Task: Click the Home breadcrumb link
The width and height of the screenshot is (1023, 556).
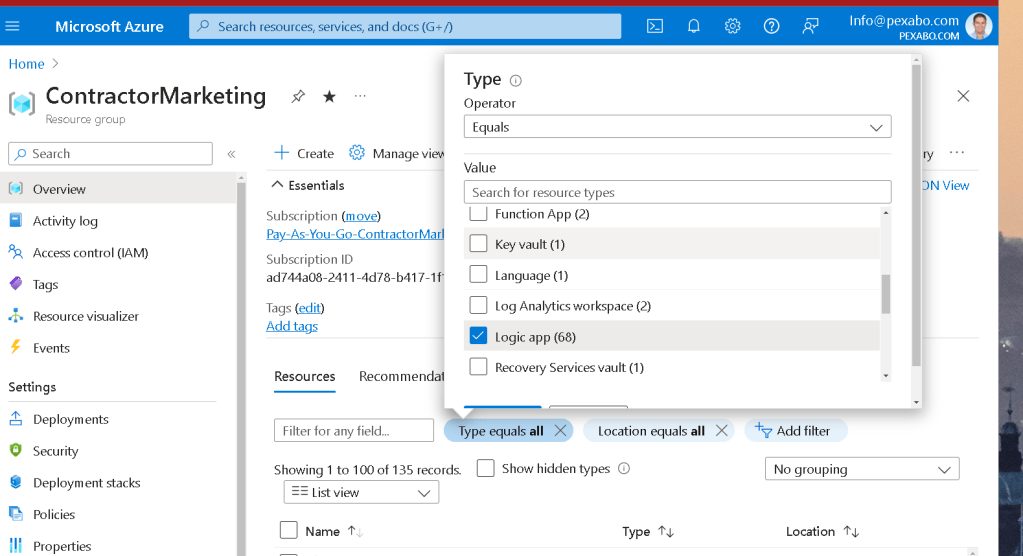Action: [x=26, y=64]
